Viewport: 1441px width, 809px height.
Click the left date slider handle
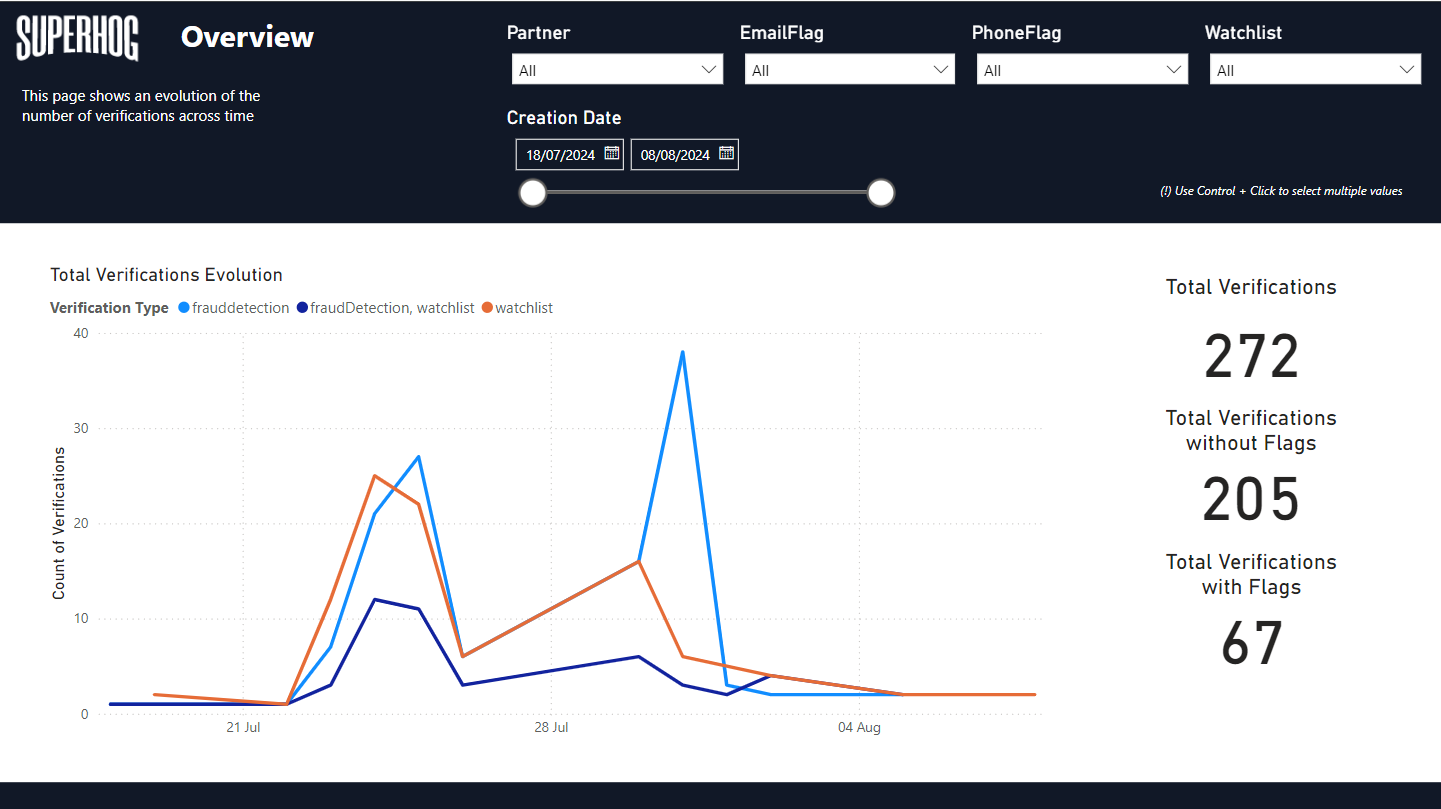[x=533, y=193]
